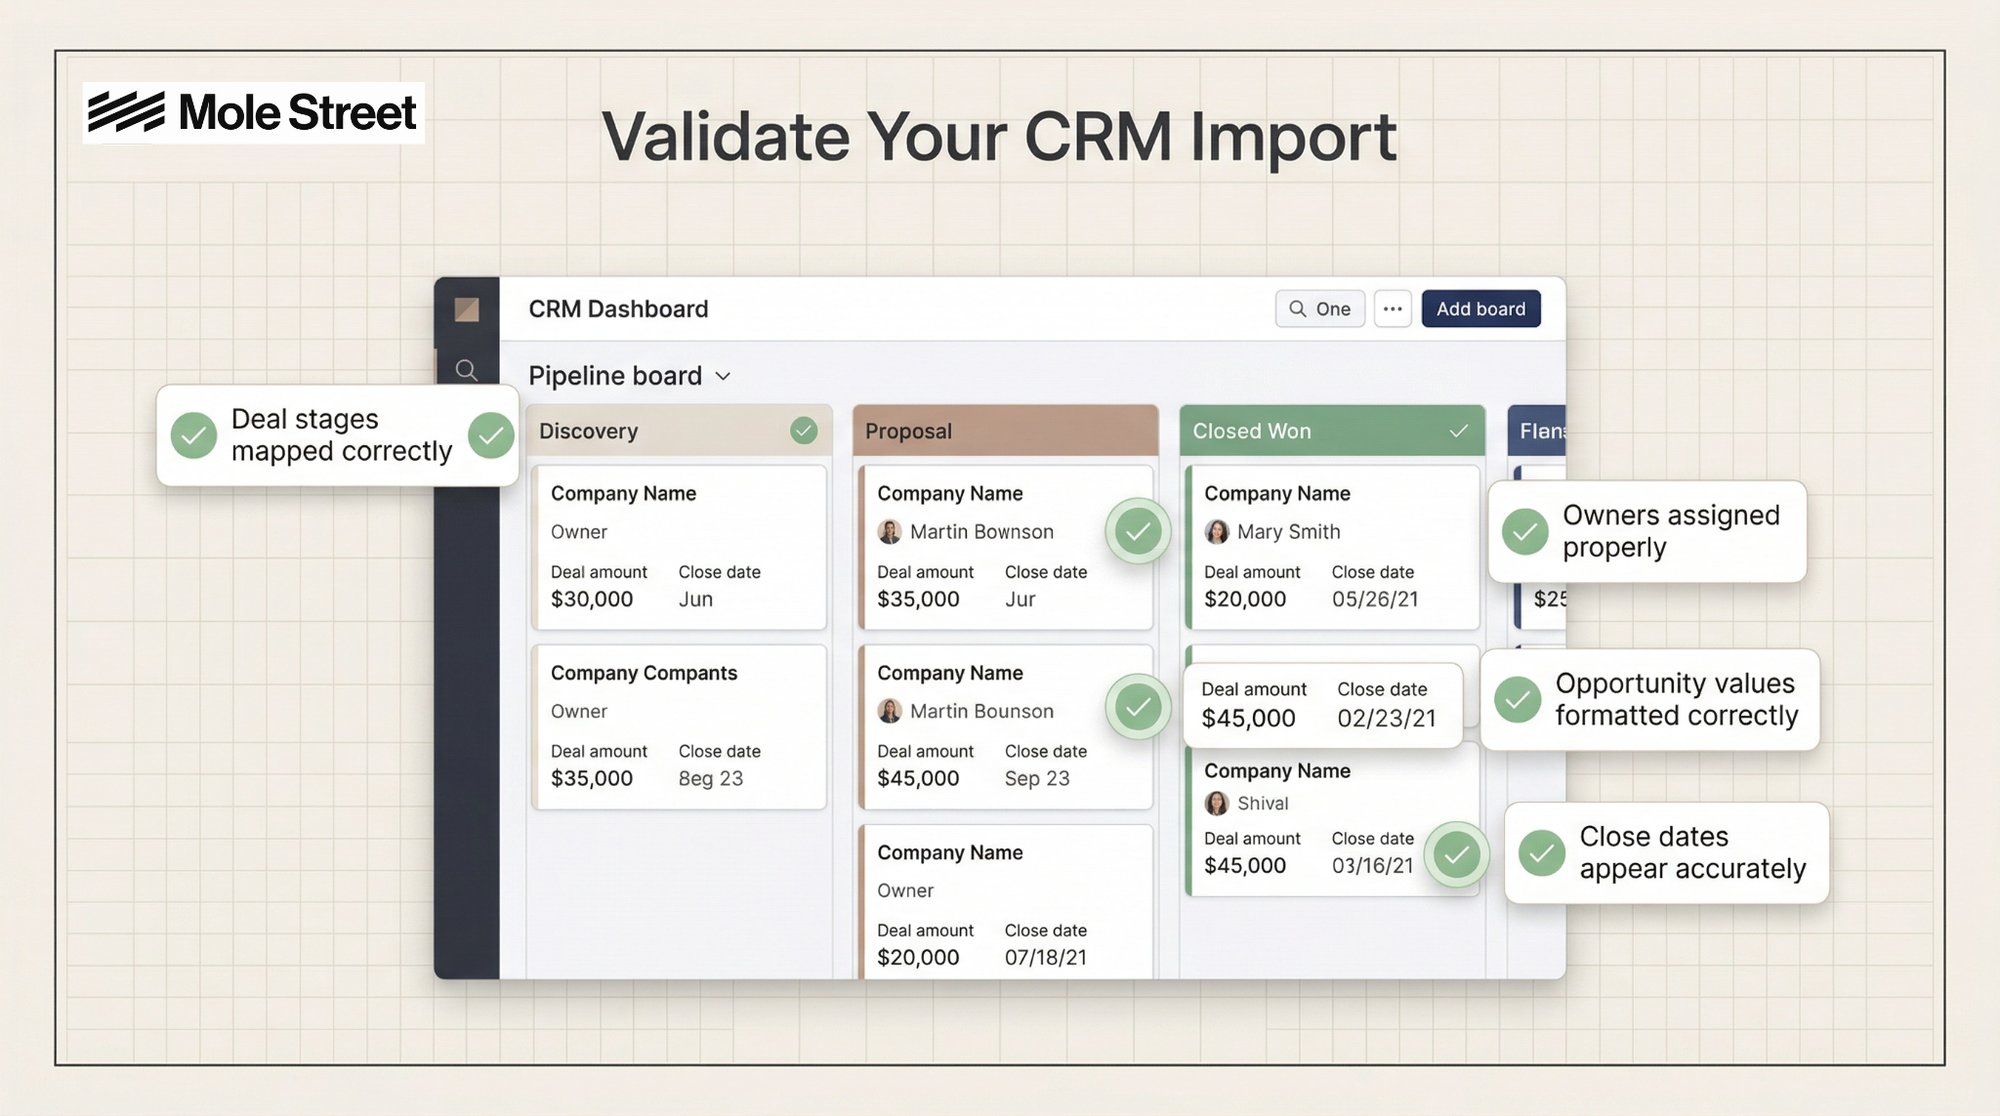The height and width of the screenshot is (1116, 2000).
Task: Select the Proposal column header
Action: (1004, 431)
